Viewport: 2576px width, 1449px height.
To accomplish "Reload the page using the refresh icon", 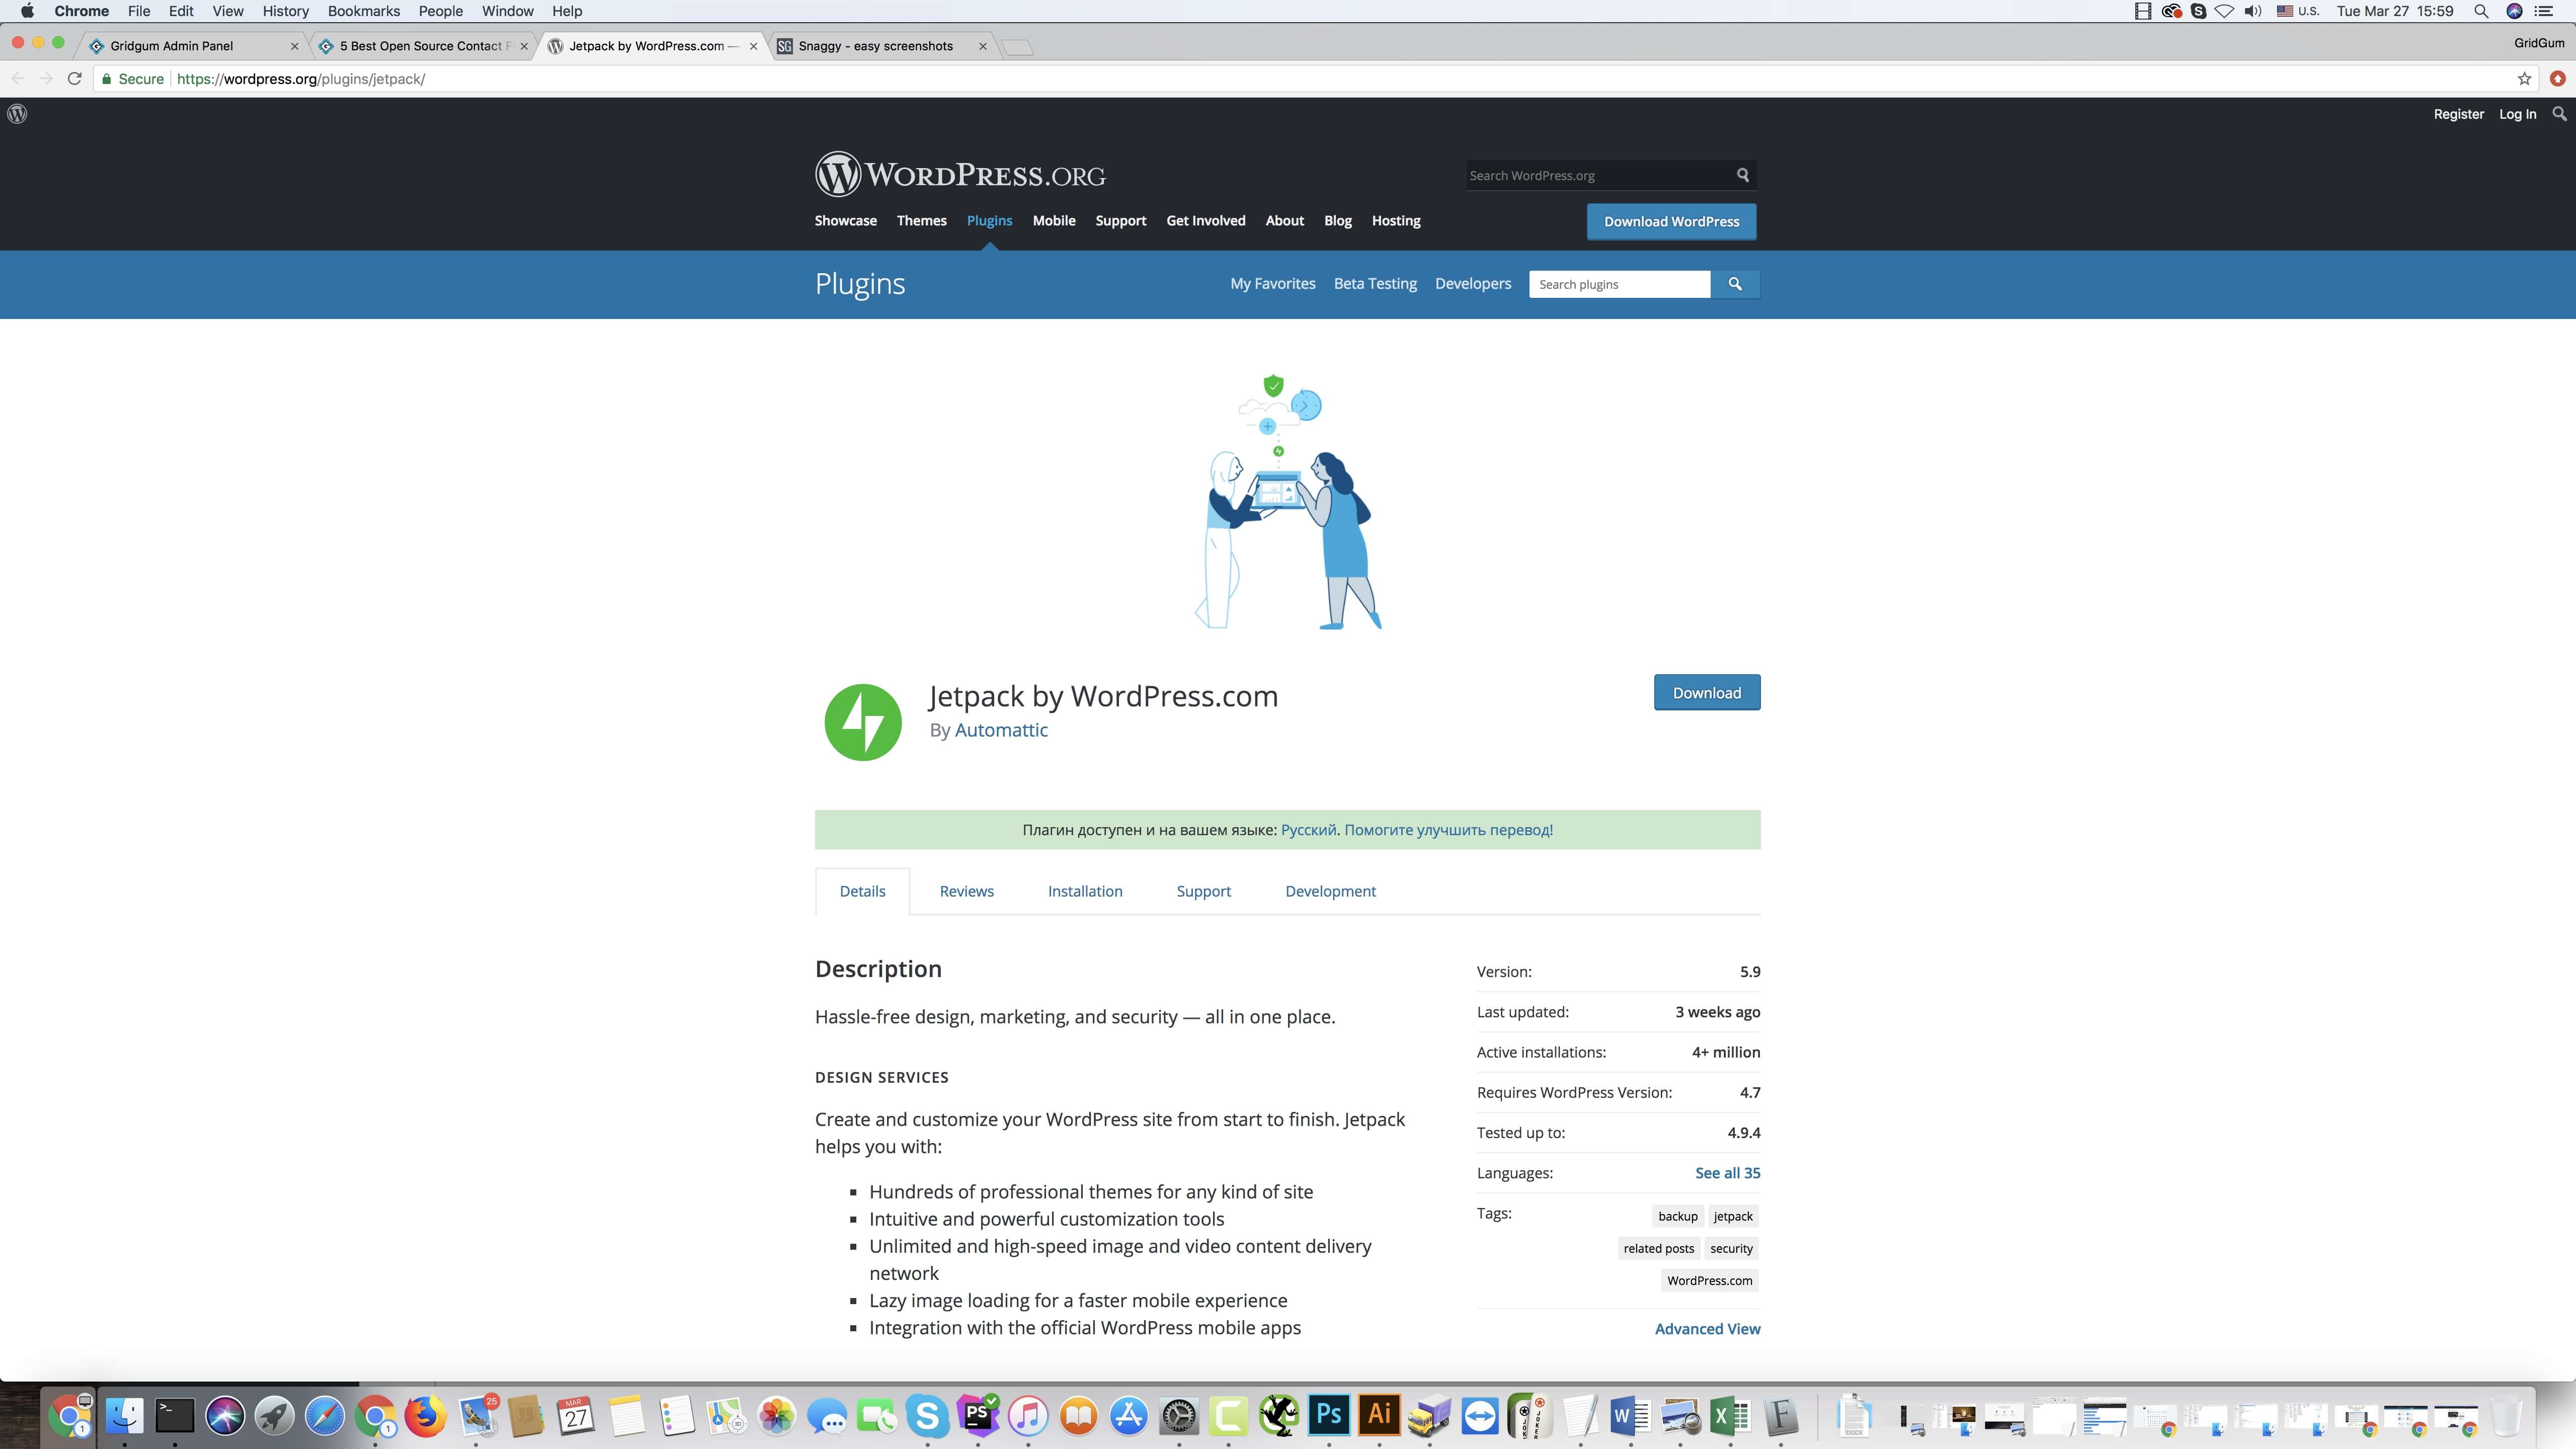I will 74,79.
